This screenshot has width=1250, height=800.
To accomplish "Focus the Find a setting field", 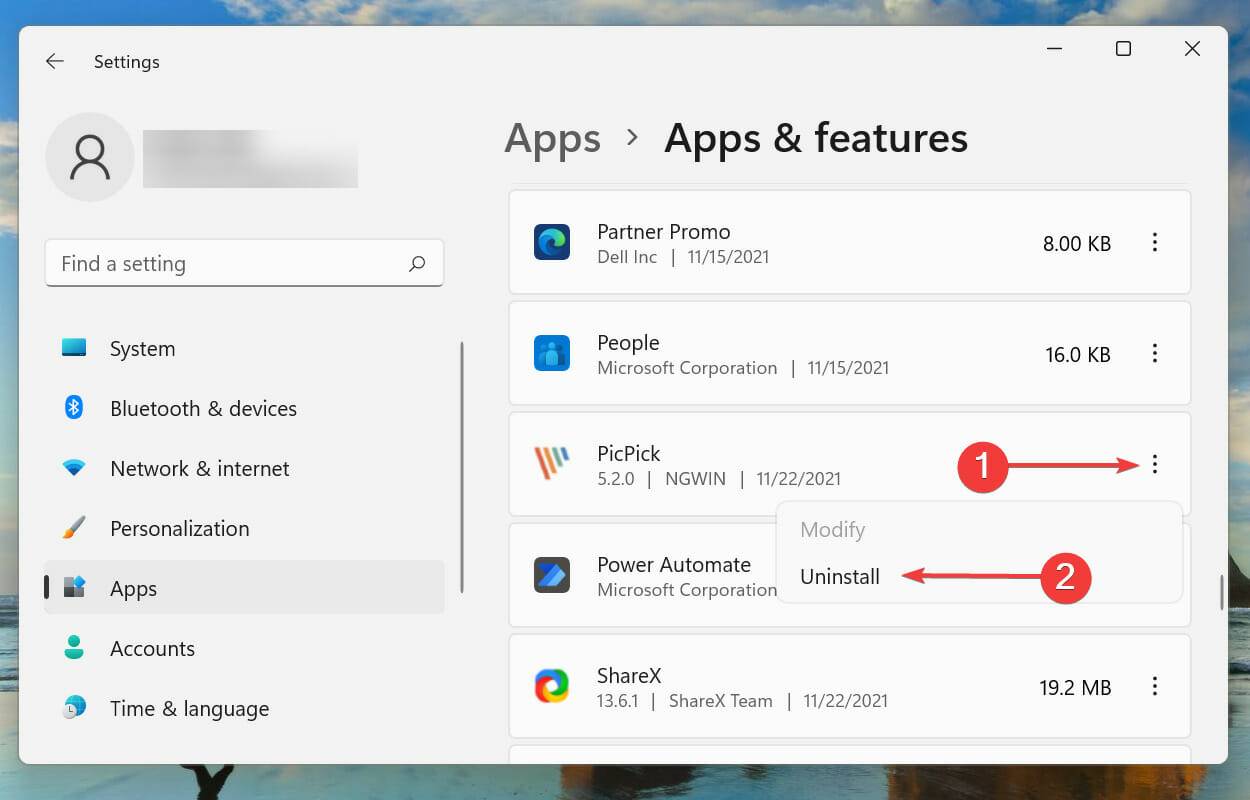I will click(244, 264).
